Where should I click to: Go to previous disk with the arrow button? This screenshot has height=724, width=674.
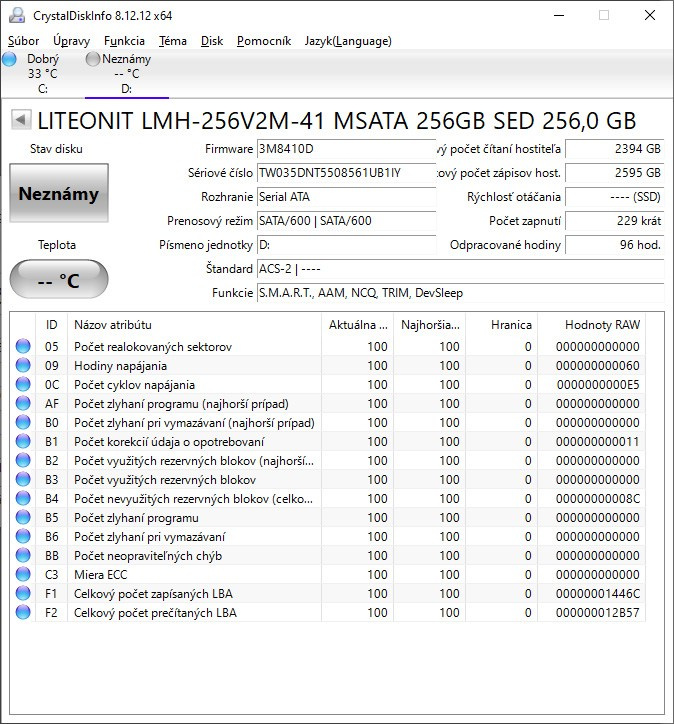click(x=21, y=120)
